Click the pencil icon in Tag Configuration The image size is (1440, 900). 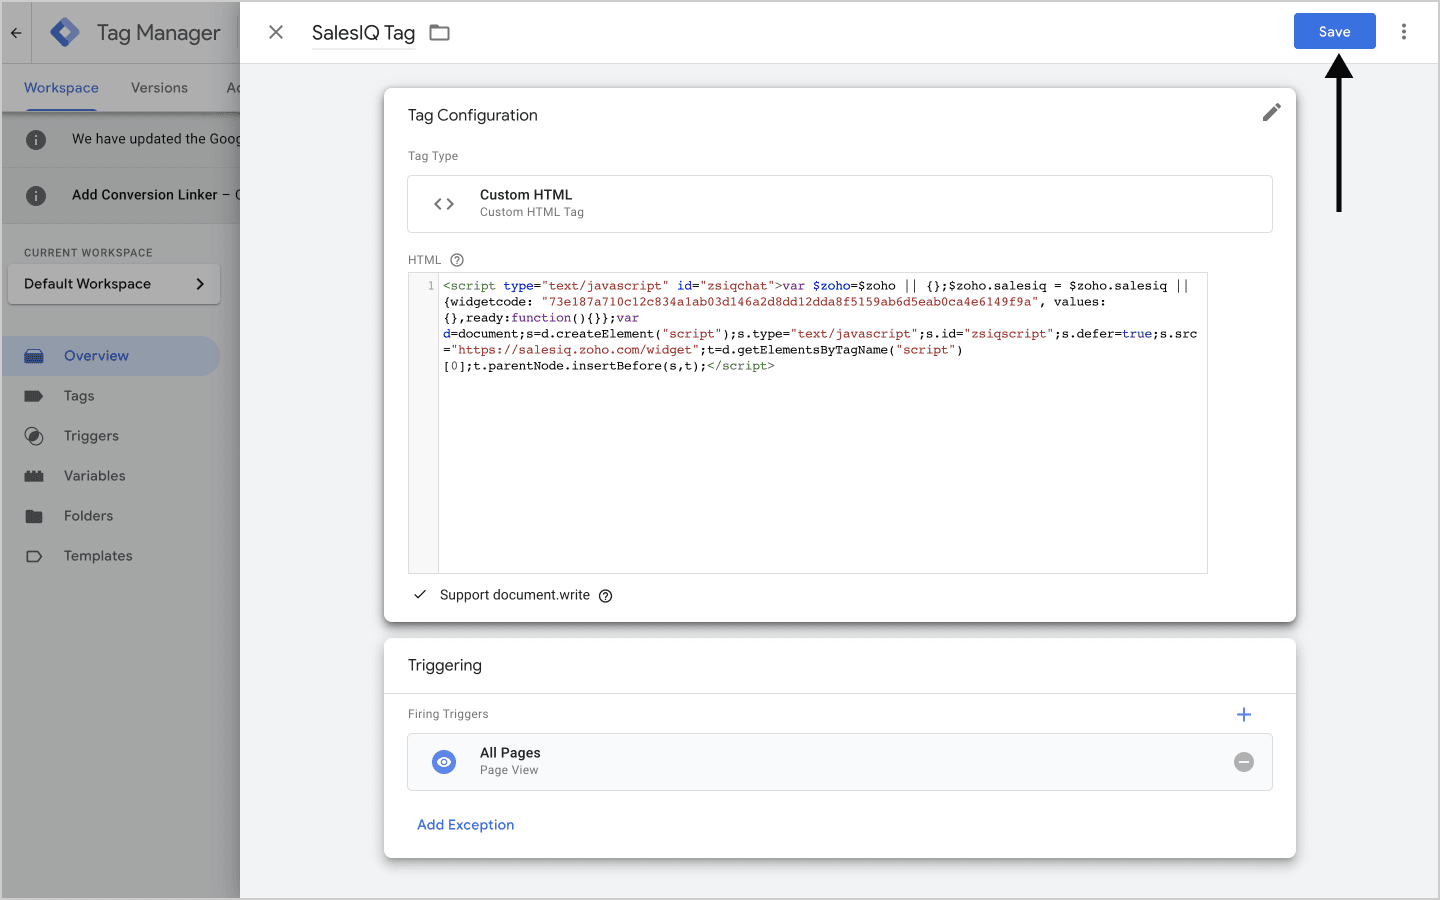(1271, 112)
